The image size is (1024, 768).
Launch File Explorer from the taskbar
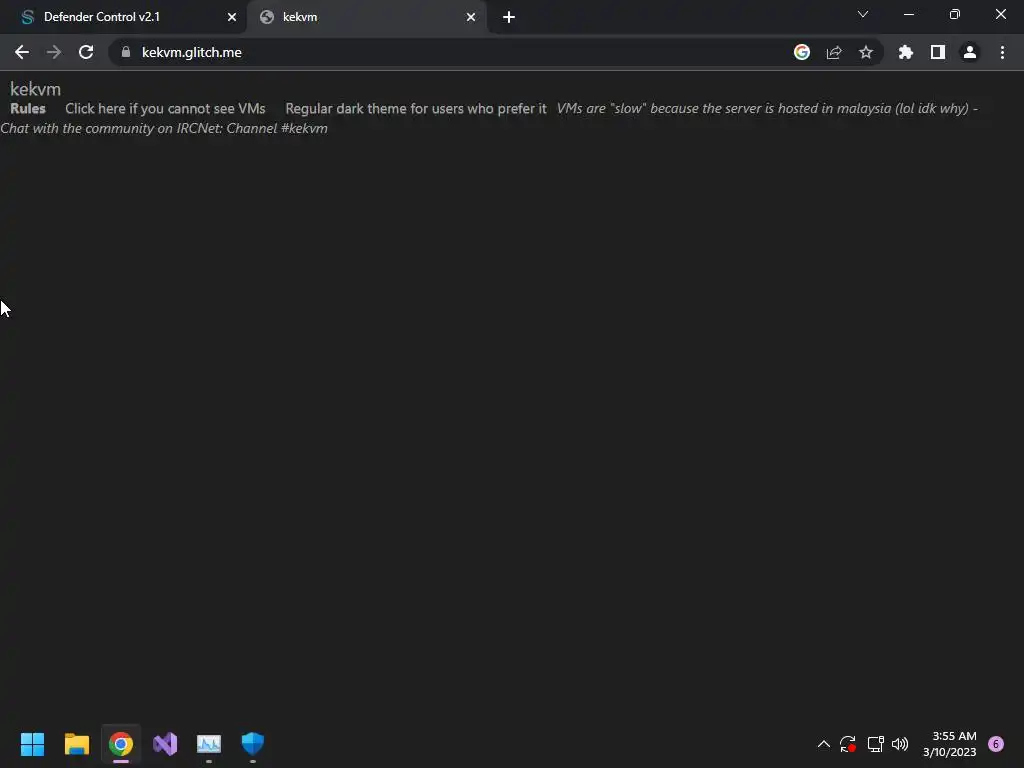tap(76, 744)
